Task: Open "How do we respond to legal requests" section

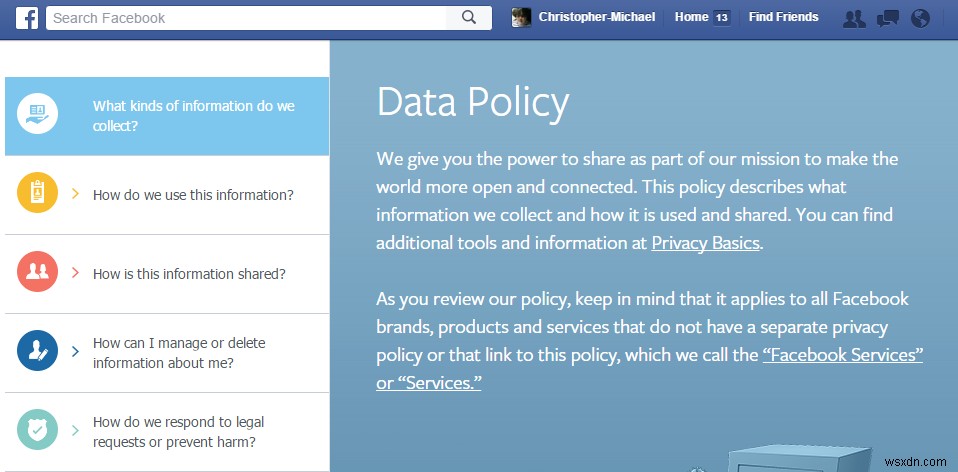Action: [x=178, y=431]
